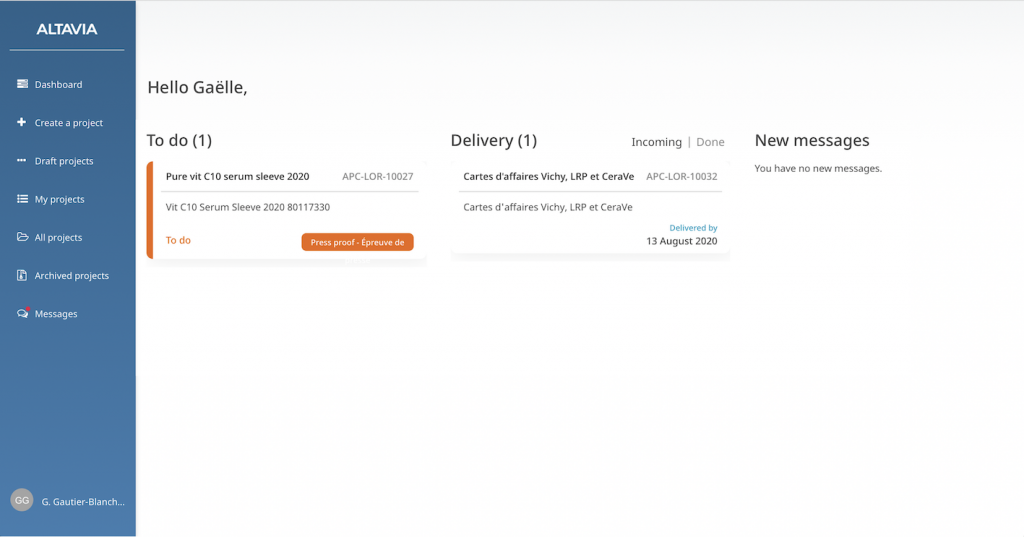
Task: Click the ALTAVIA logo
Action: tap(67, 29)
